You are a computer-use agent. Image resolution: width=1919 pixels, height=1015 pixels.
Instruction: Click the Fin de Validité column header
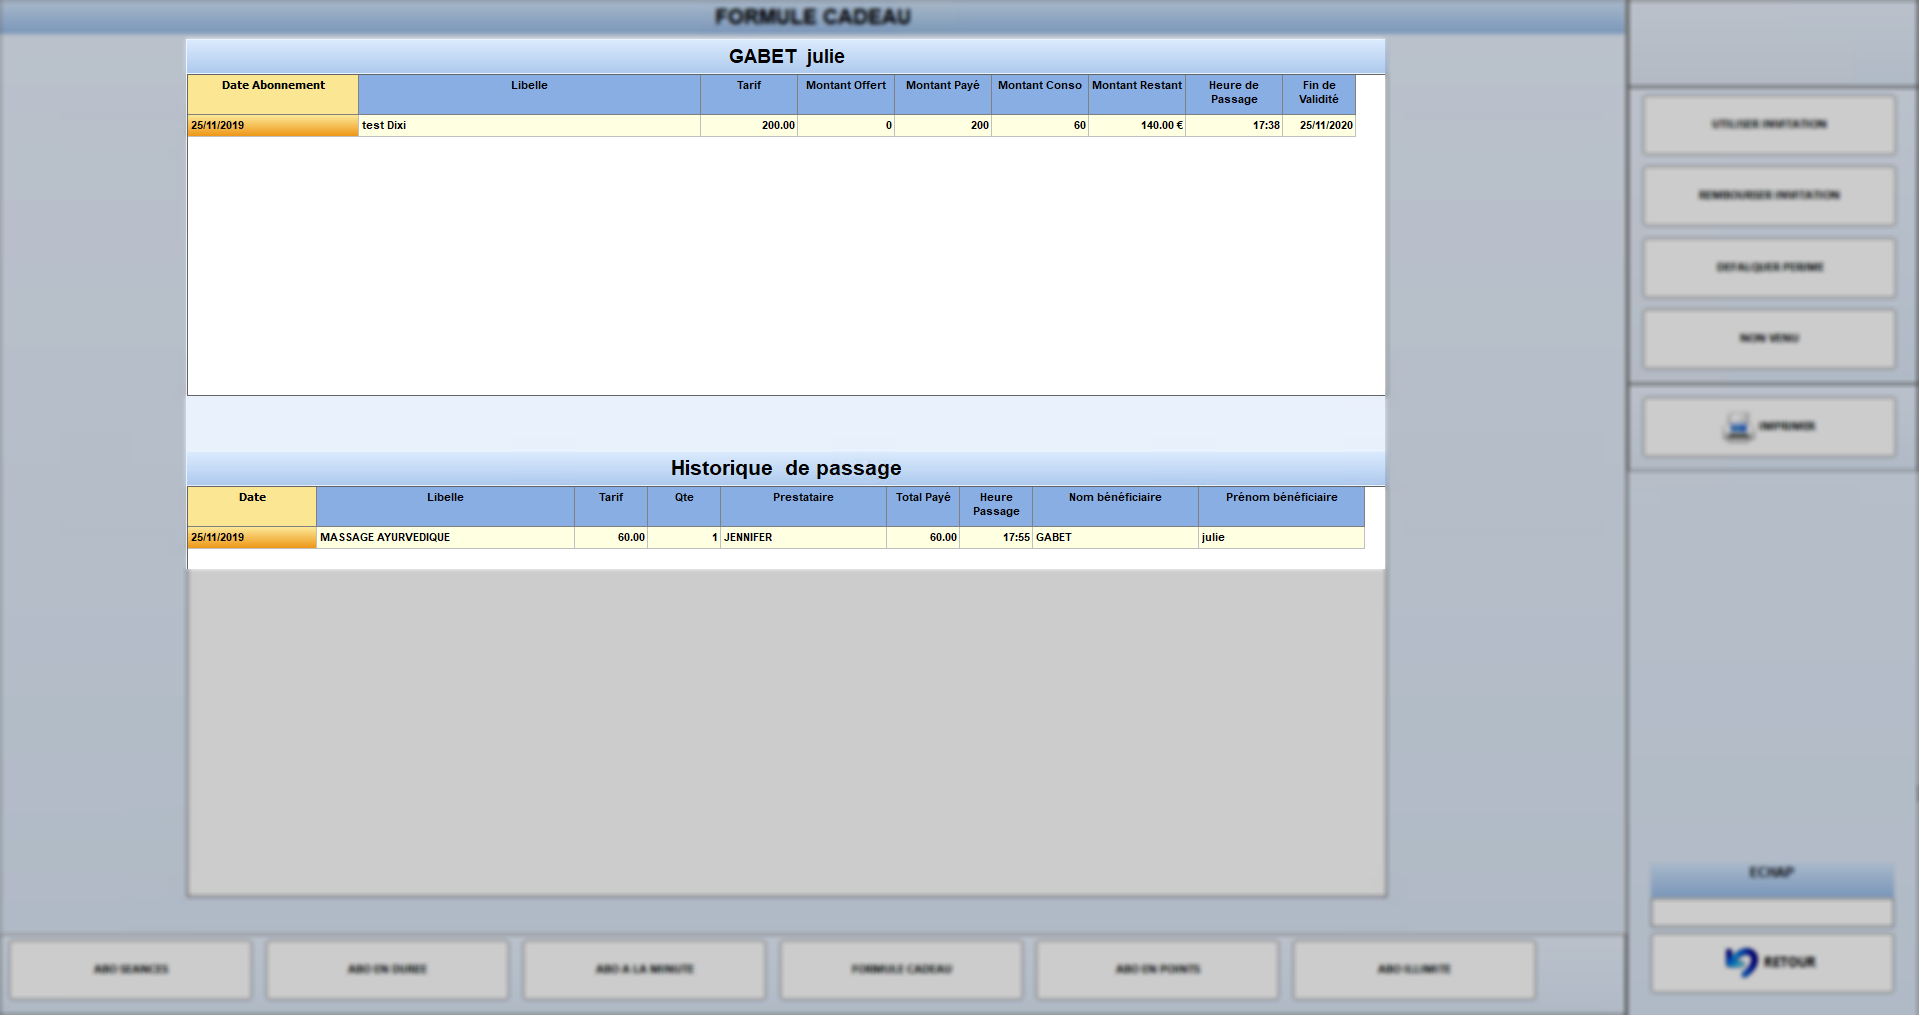(1319, 94)
